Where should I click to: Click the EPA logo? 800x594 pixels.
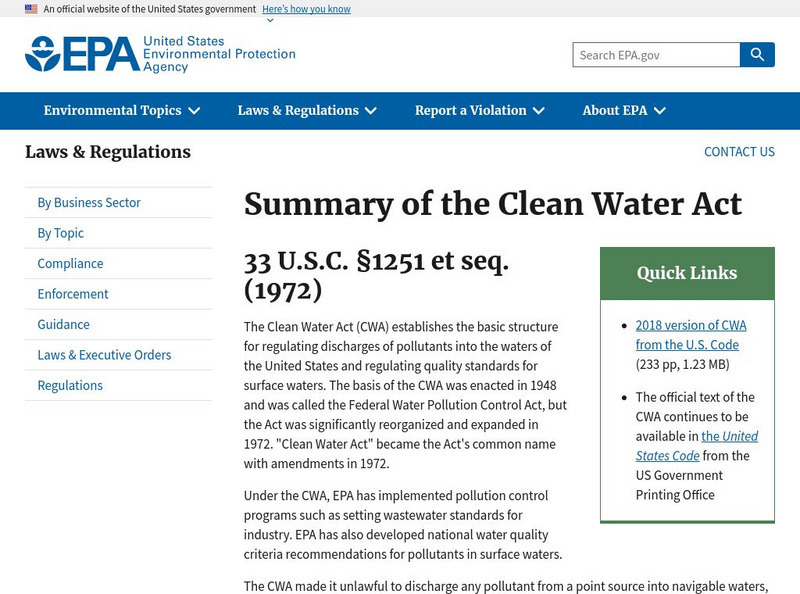[x=160, y=54]
